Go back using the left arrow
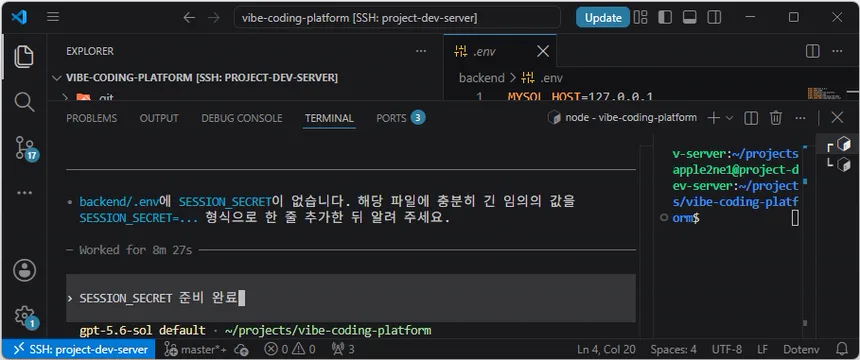Image resolution: width=860 pixels, height=360 pixels. 189,18
